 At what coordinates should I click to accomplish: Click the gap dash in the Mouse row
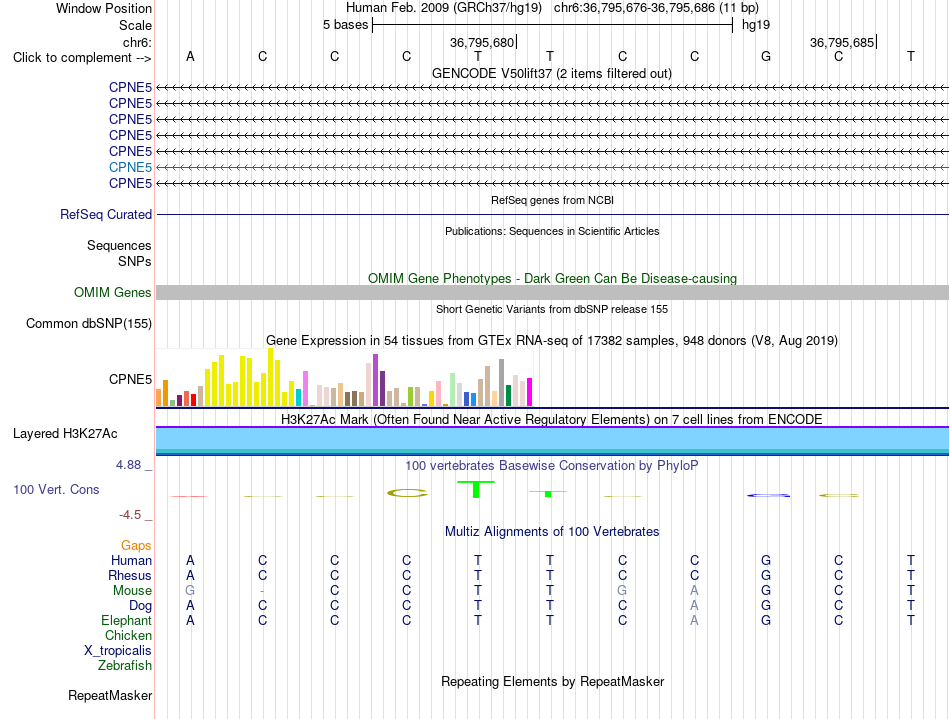(262, 591)
